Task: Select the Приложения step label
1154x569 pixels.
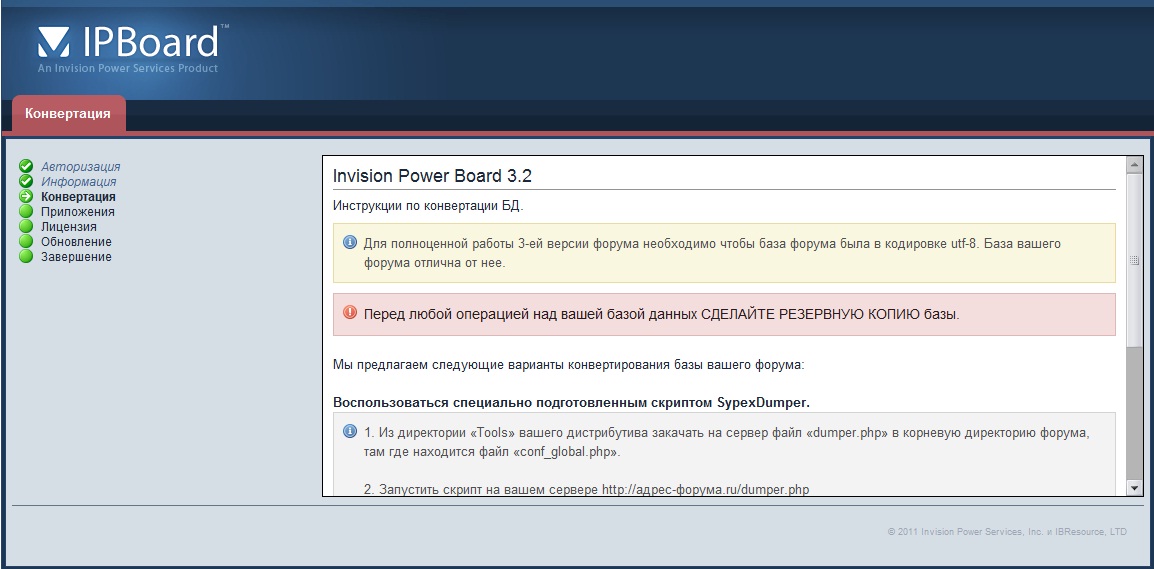Action: (77, 212)
